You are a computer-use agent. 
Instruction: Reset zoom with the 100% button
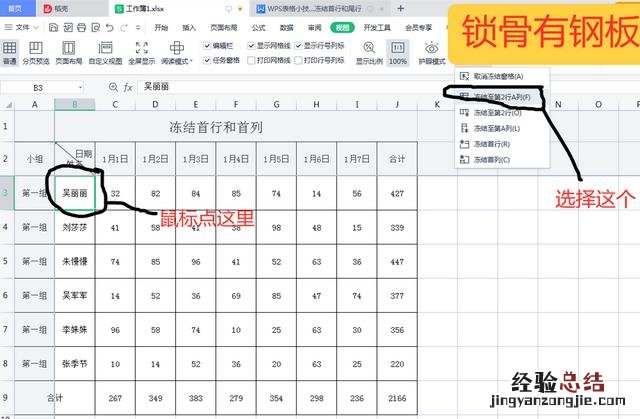click(398, 53)
